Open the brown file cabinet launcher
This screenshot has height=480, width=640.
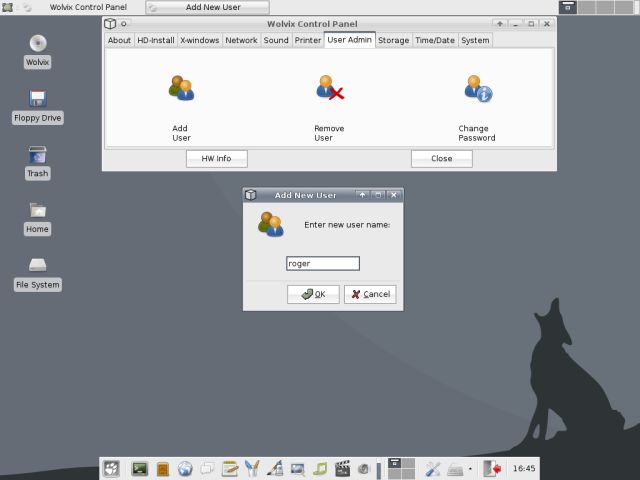click(x=162, y=469)
